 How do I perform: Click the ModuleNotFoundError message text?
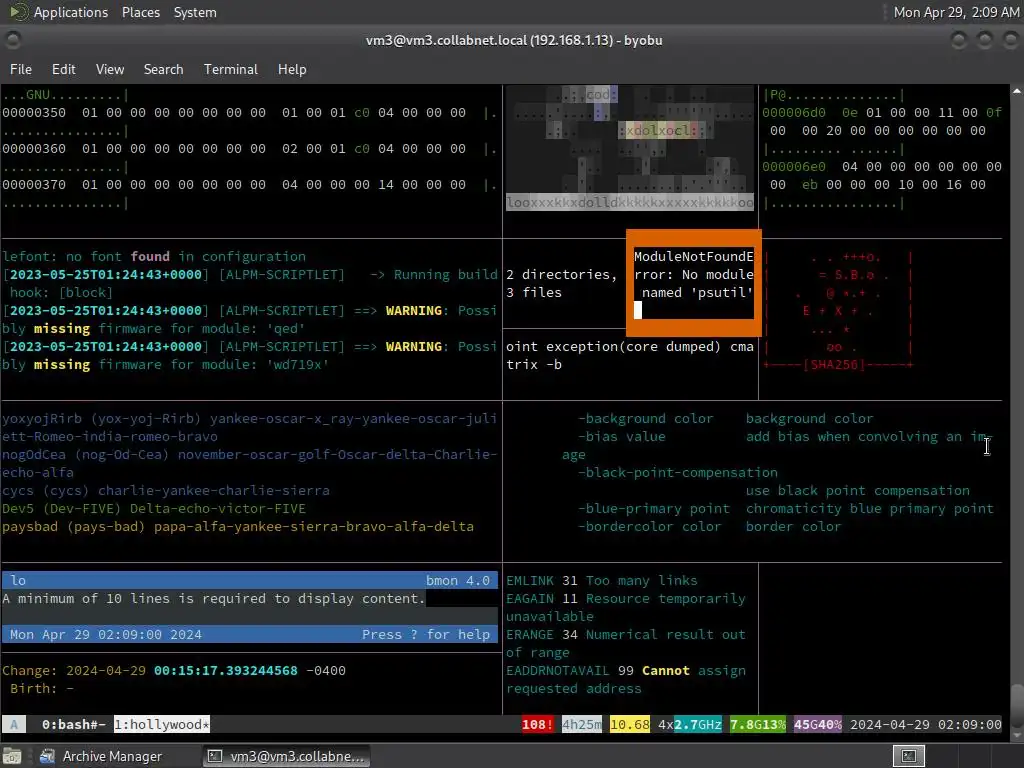tap(694, 274)
